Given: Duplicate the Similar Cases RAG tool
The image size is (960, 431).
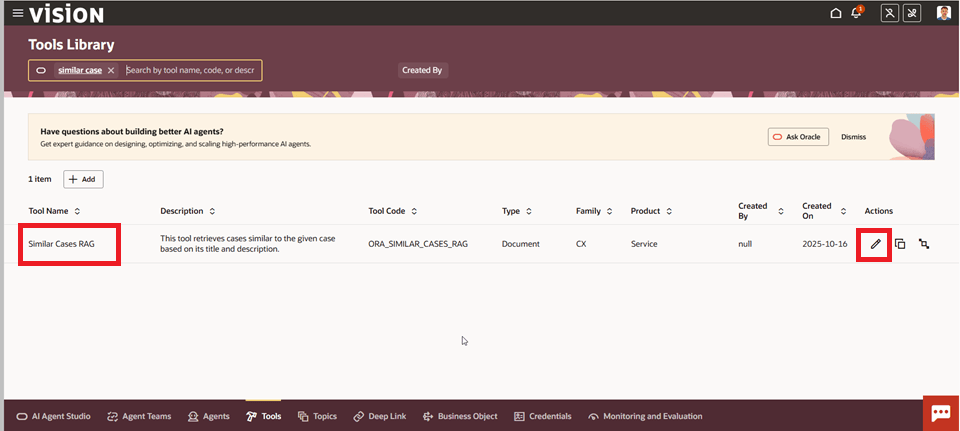Looking at the screenshot, I should point(900,244).
